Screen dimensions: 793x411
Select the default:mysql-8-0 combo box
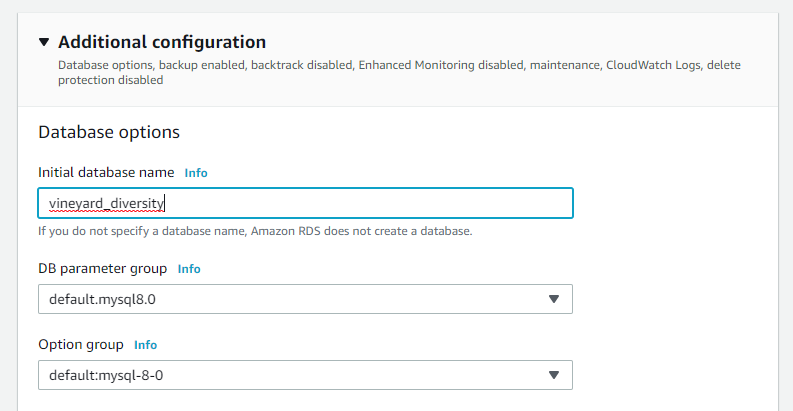coord(305,375)
